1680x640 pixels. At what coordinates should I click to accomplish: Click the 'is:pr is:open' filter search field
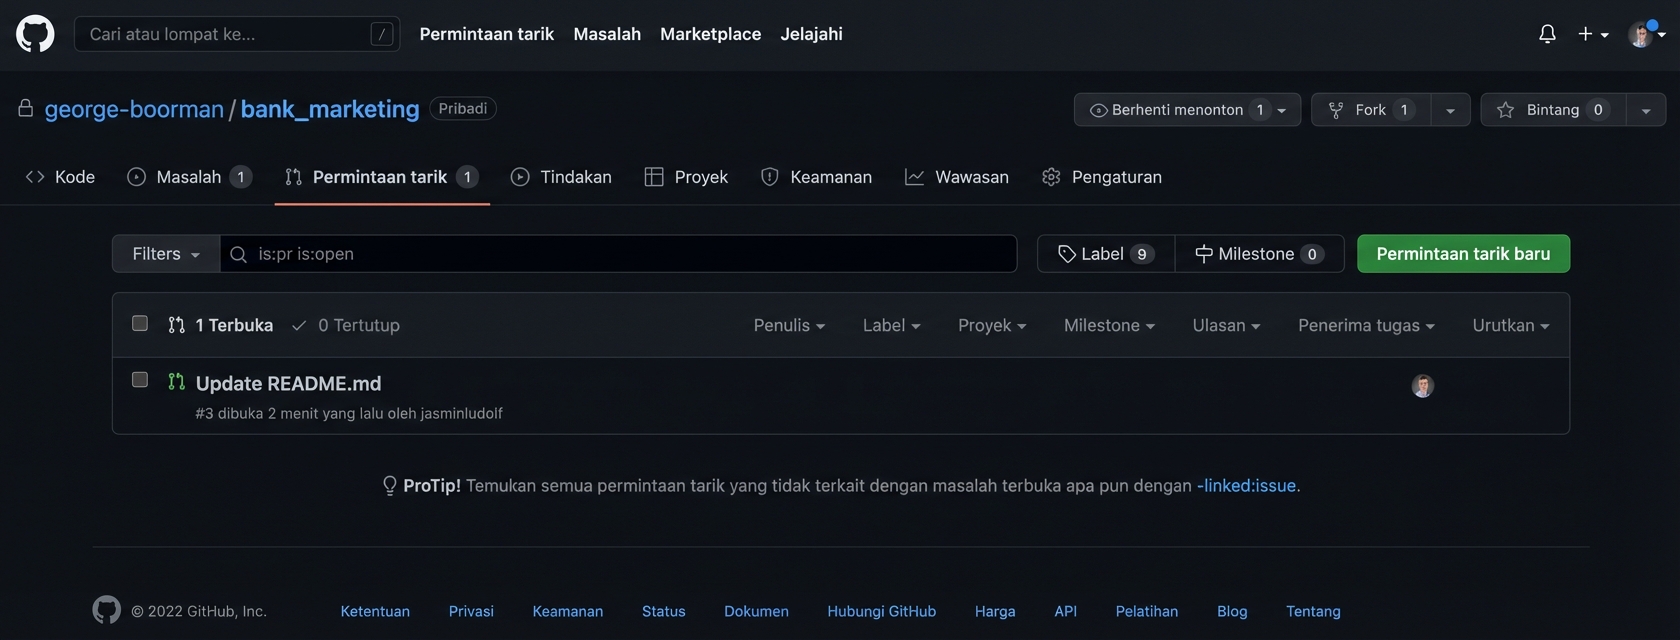coord(619,254)
